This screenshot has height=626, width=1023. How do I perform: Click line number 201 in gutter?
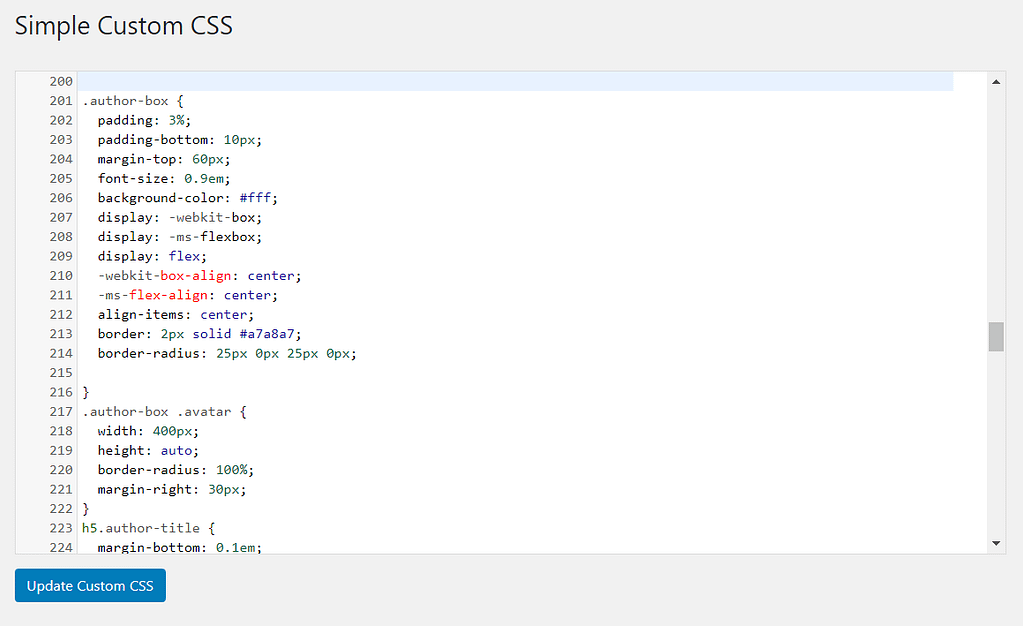pos(61,101)
